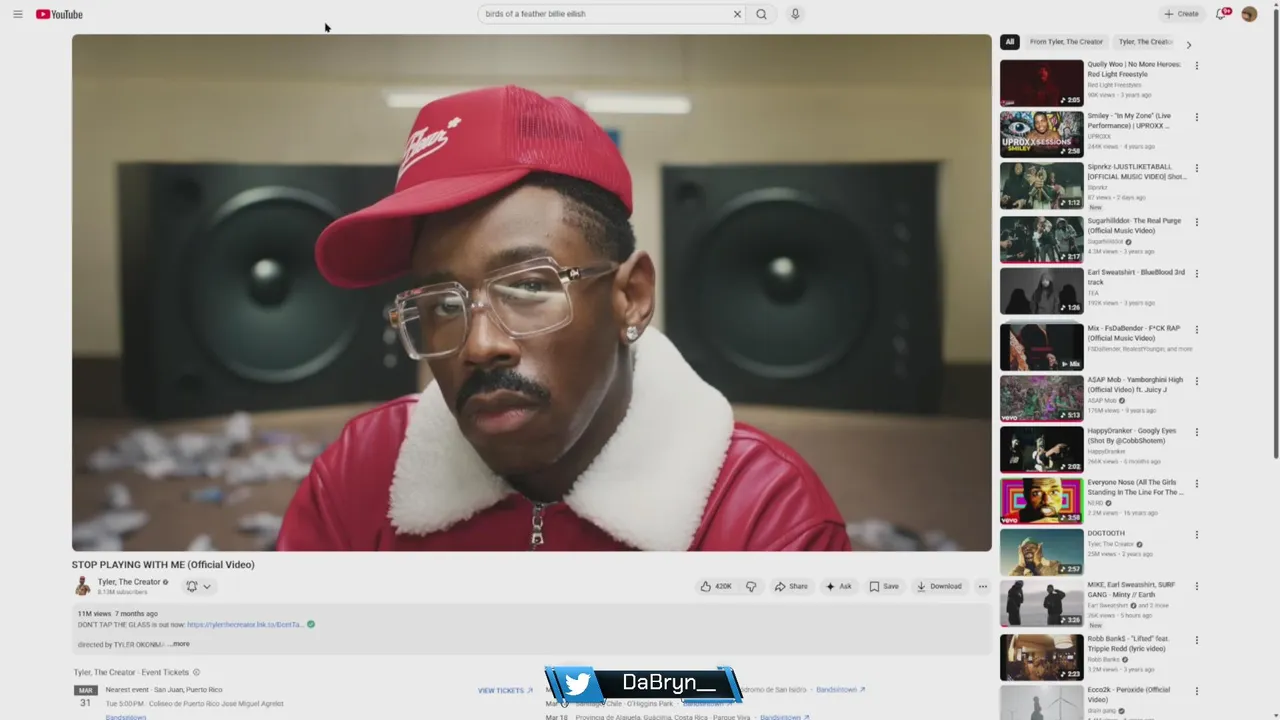Click Nearest event San Juan, Puerto Rico

[164, 690]
